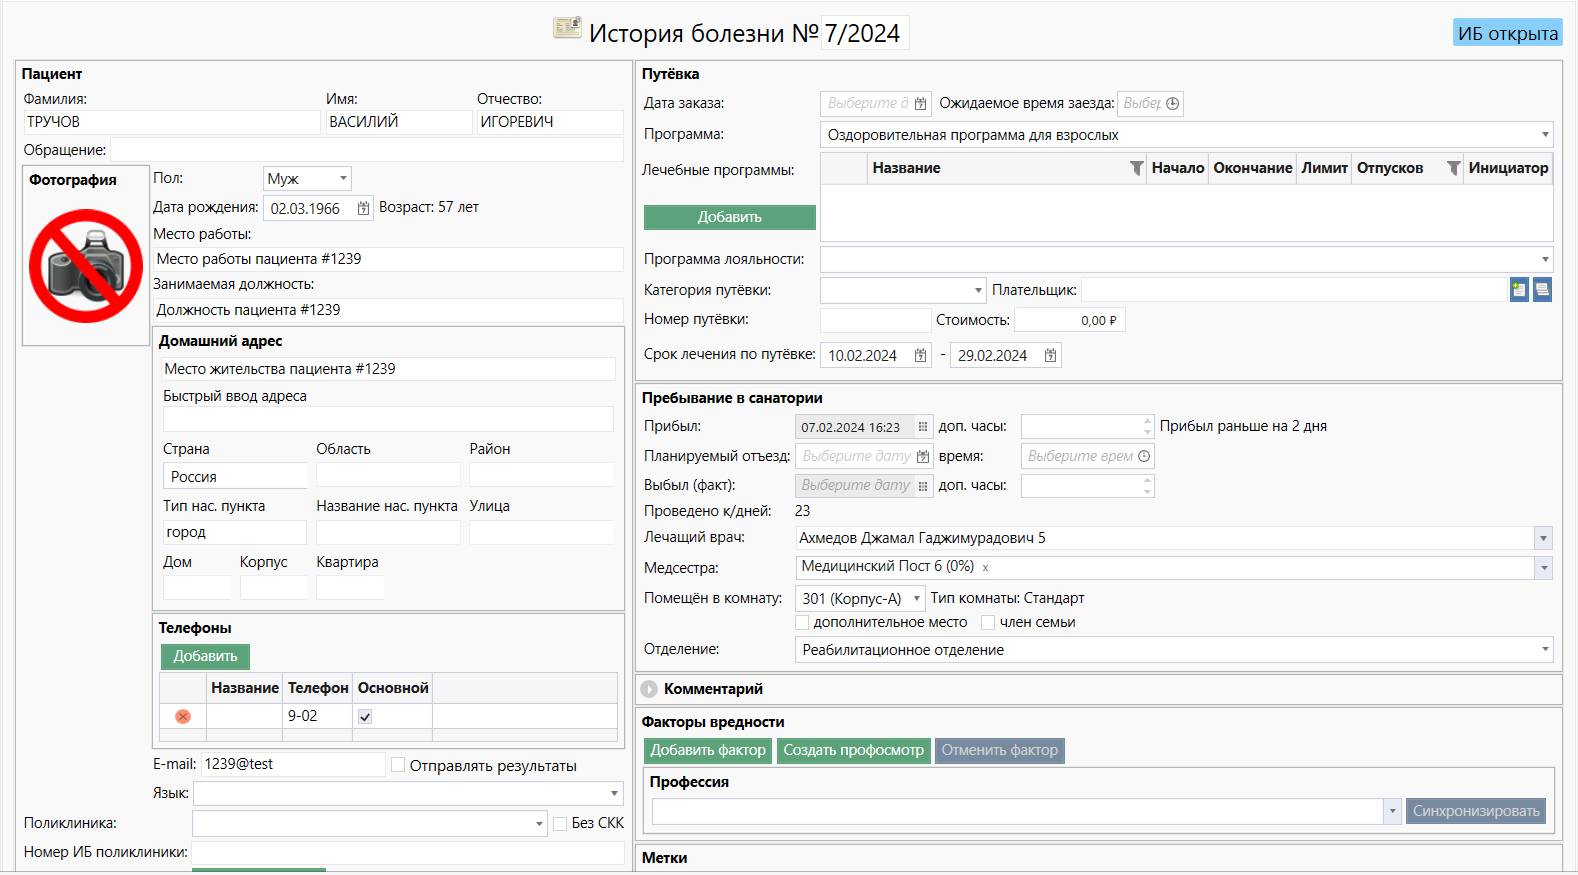Expand the Лечащий врач dropdown
The height and width of the screenshot is (875, 1578).
coord(1543,539)
